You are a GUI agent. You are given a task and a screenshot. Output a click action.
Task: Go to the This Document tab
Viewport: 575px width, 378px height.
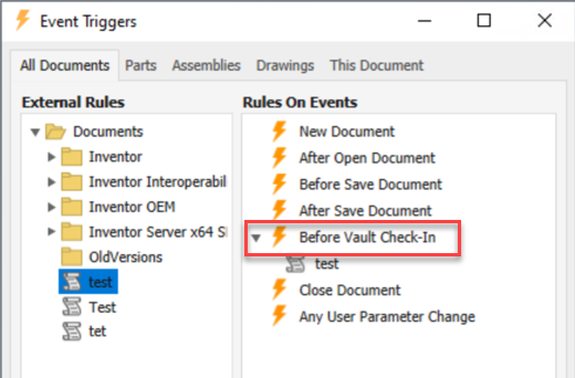(x=377, y=66)
